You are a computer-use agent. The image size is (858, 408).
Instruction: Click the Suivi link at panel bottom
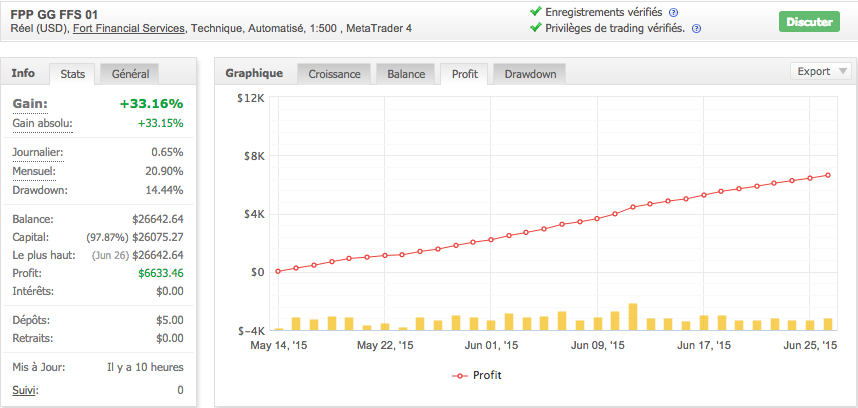(25, 390)
